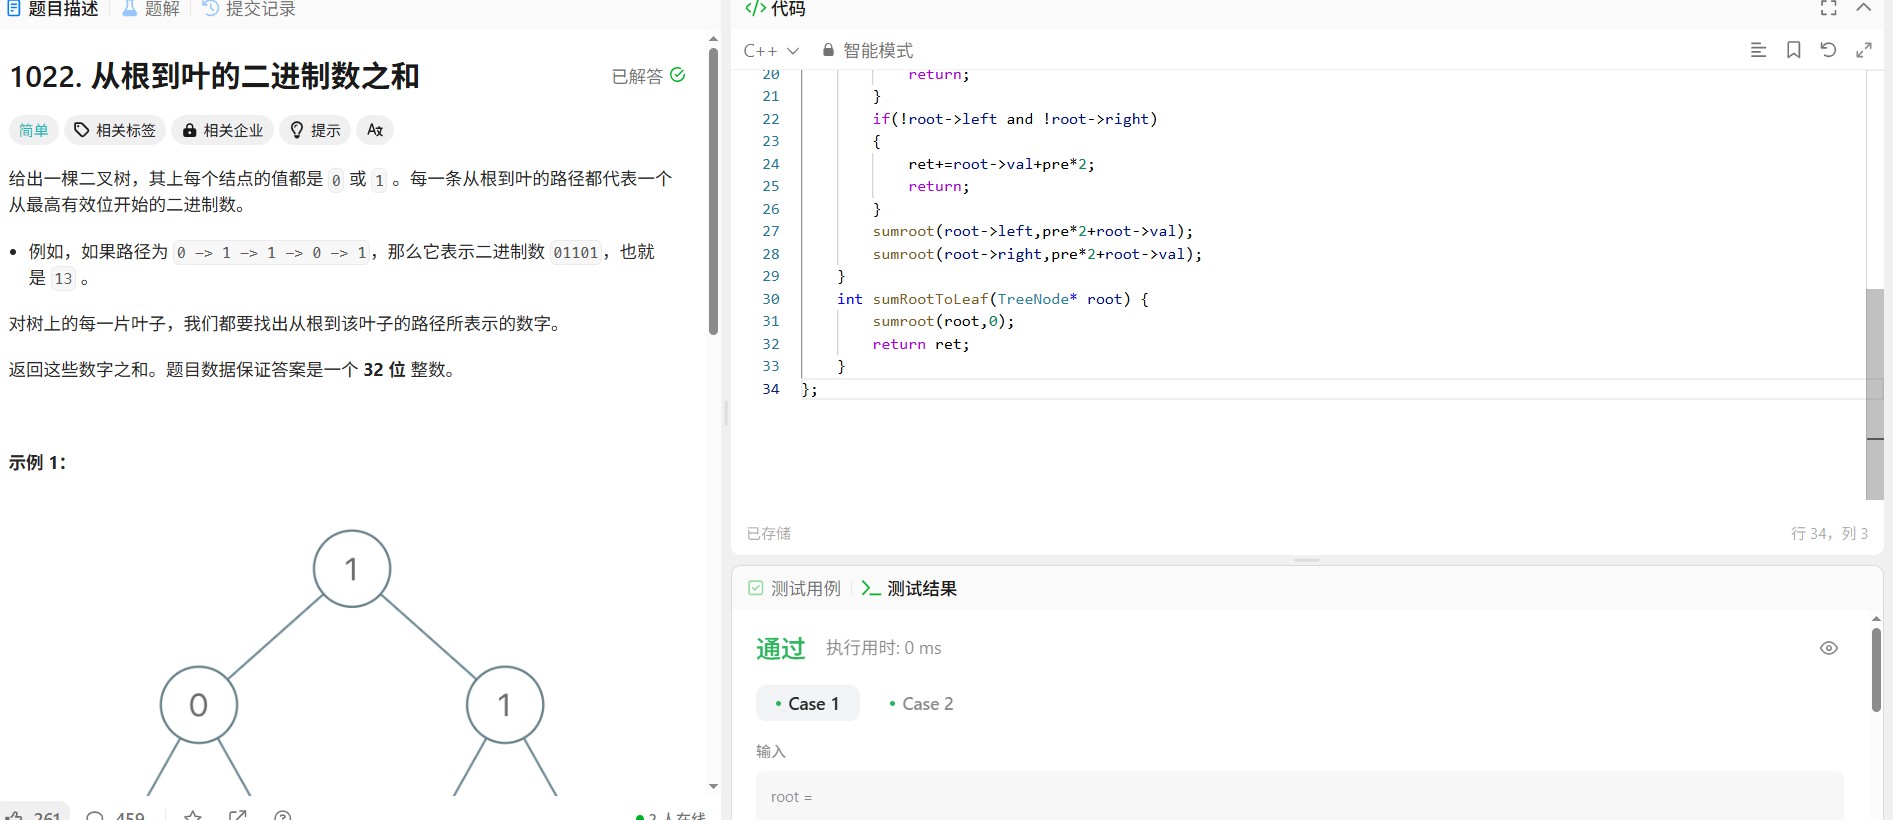Click the 示例 1: heading

pos(38,463)
